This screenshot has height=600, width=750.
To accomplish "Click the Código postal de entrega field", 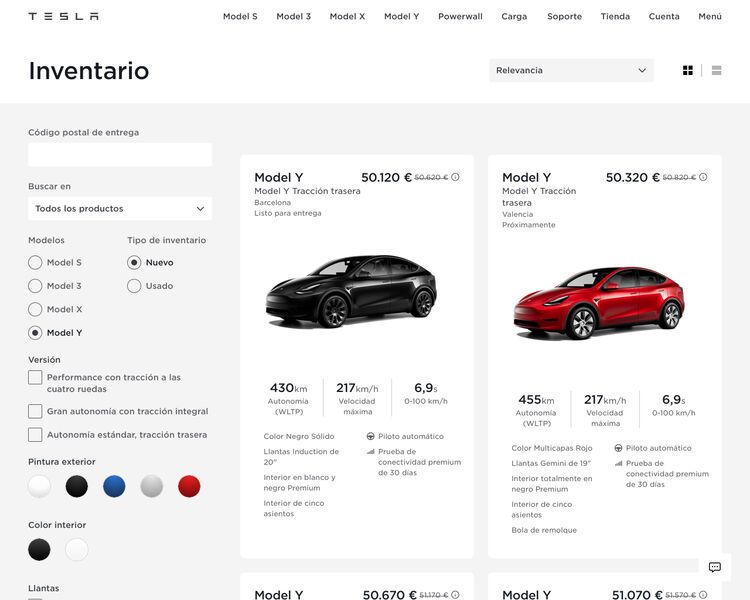I will click(120, 155).
